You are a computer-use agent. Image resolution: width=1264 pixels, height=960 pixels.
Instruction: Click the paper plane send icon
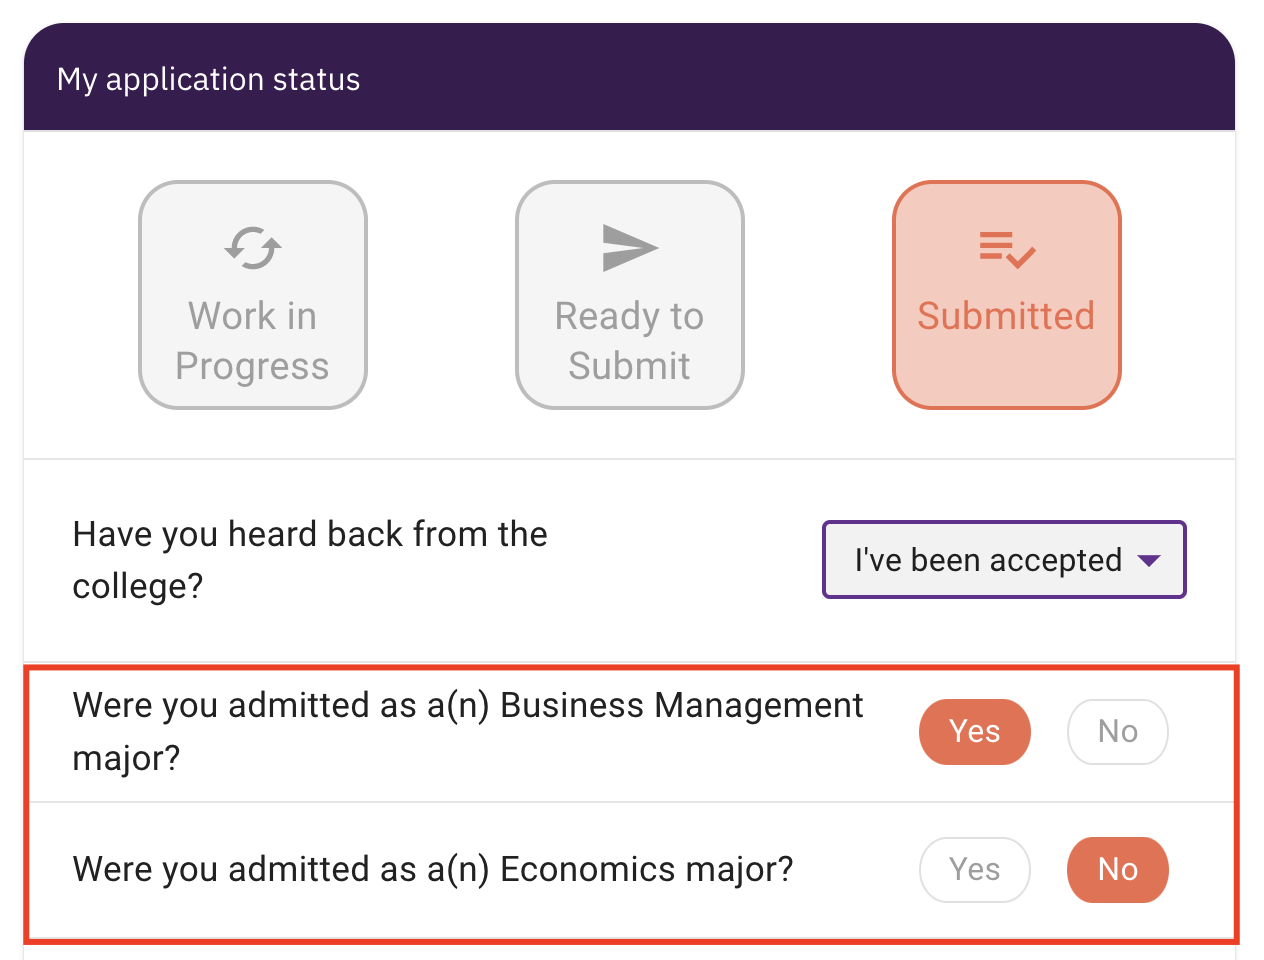(x=630, y=248)
